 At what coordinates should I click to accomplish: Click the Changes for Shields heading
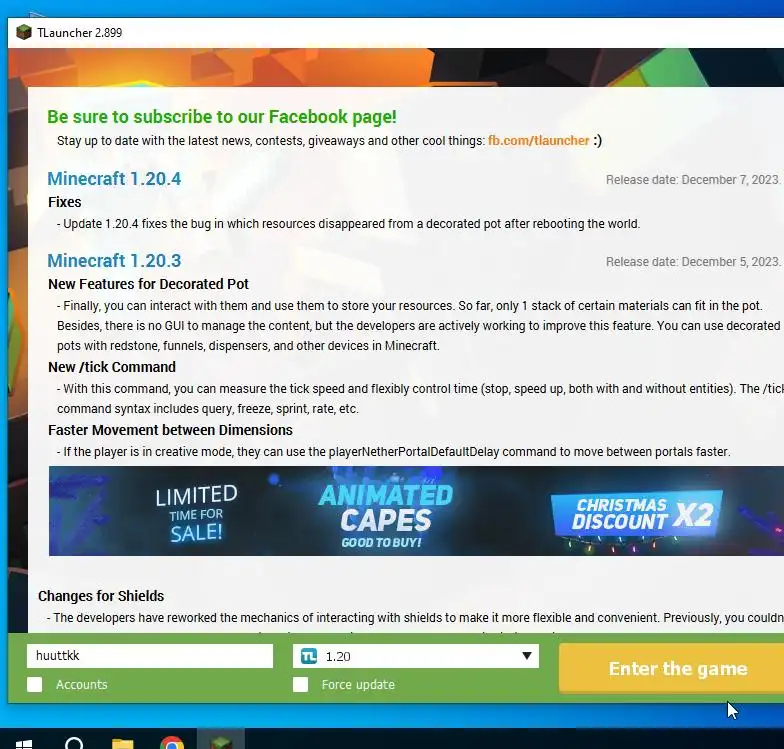pos(101,596)
